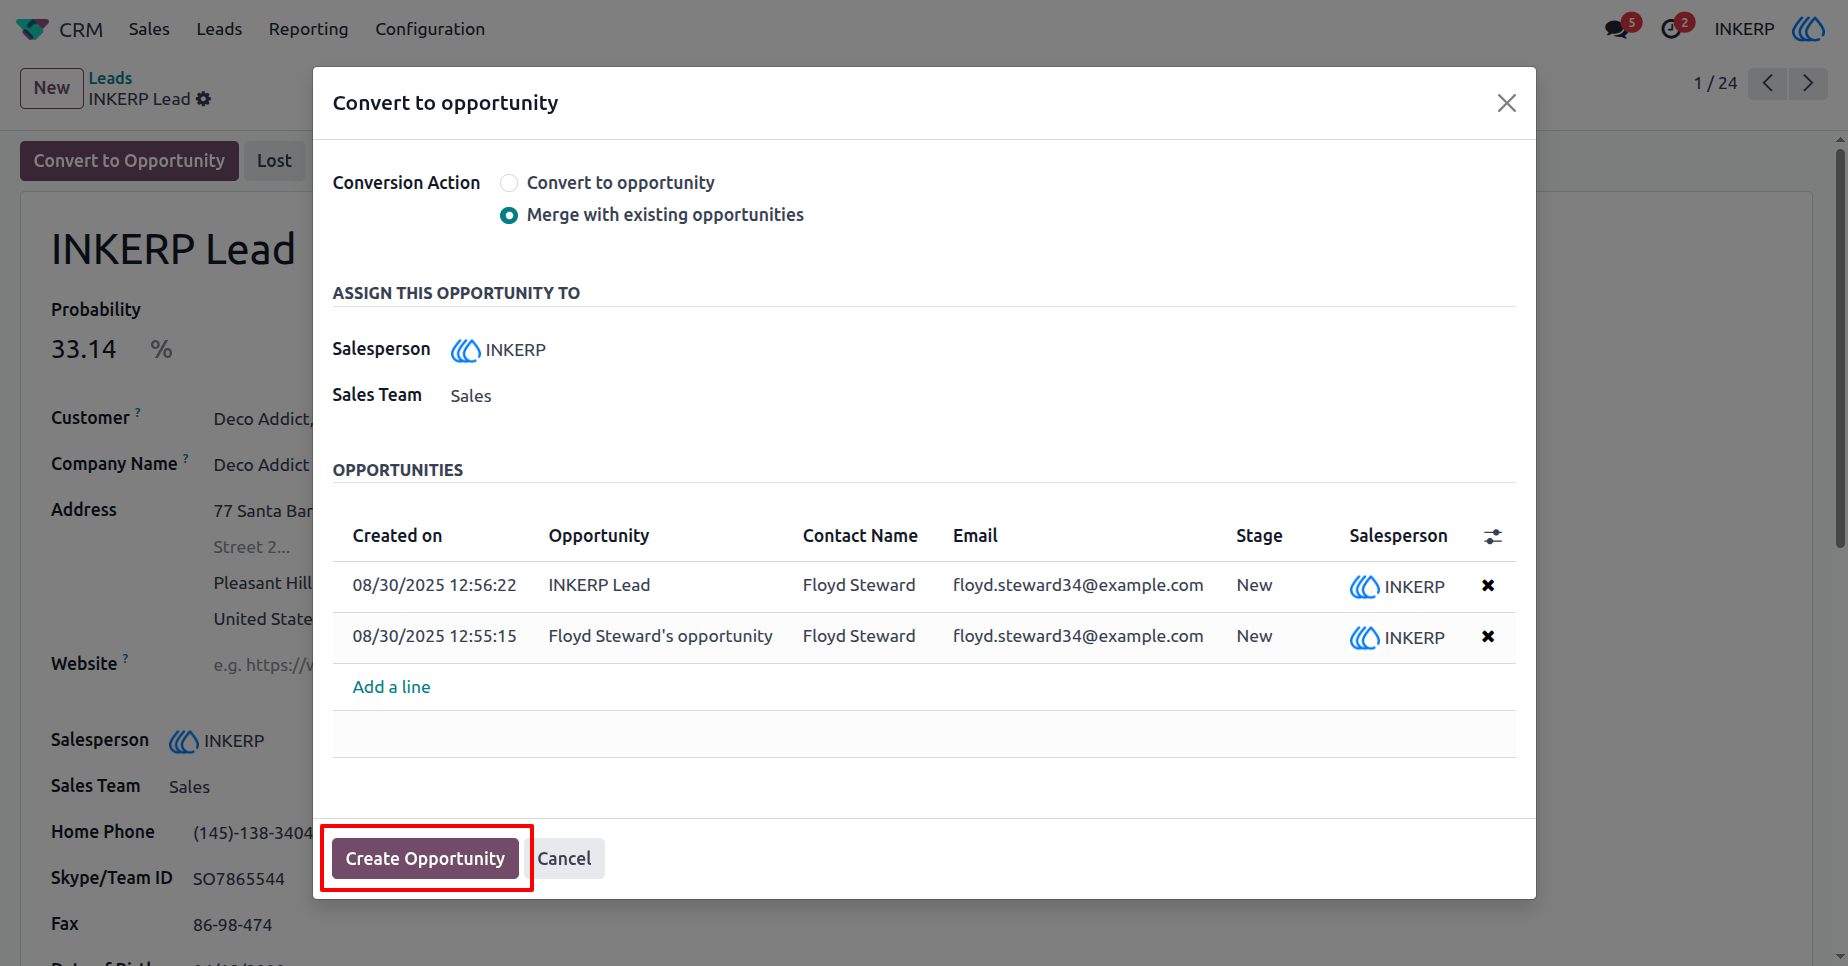Image resolution: width=1848 pixels, height=966 pixels.
Task: Open the messages chat bubble icon
Action: point(1616,29)
